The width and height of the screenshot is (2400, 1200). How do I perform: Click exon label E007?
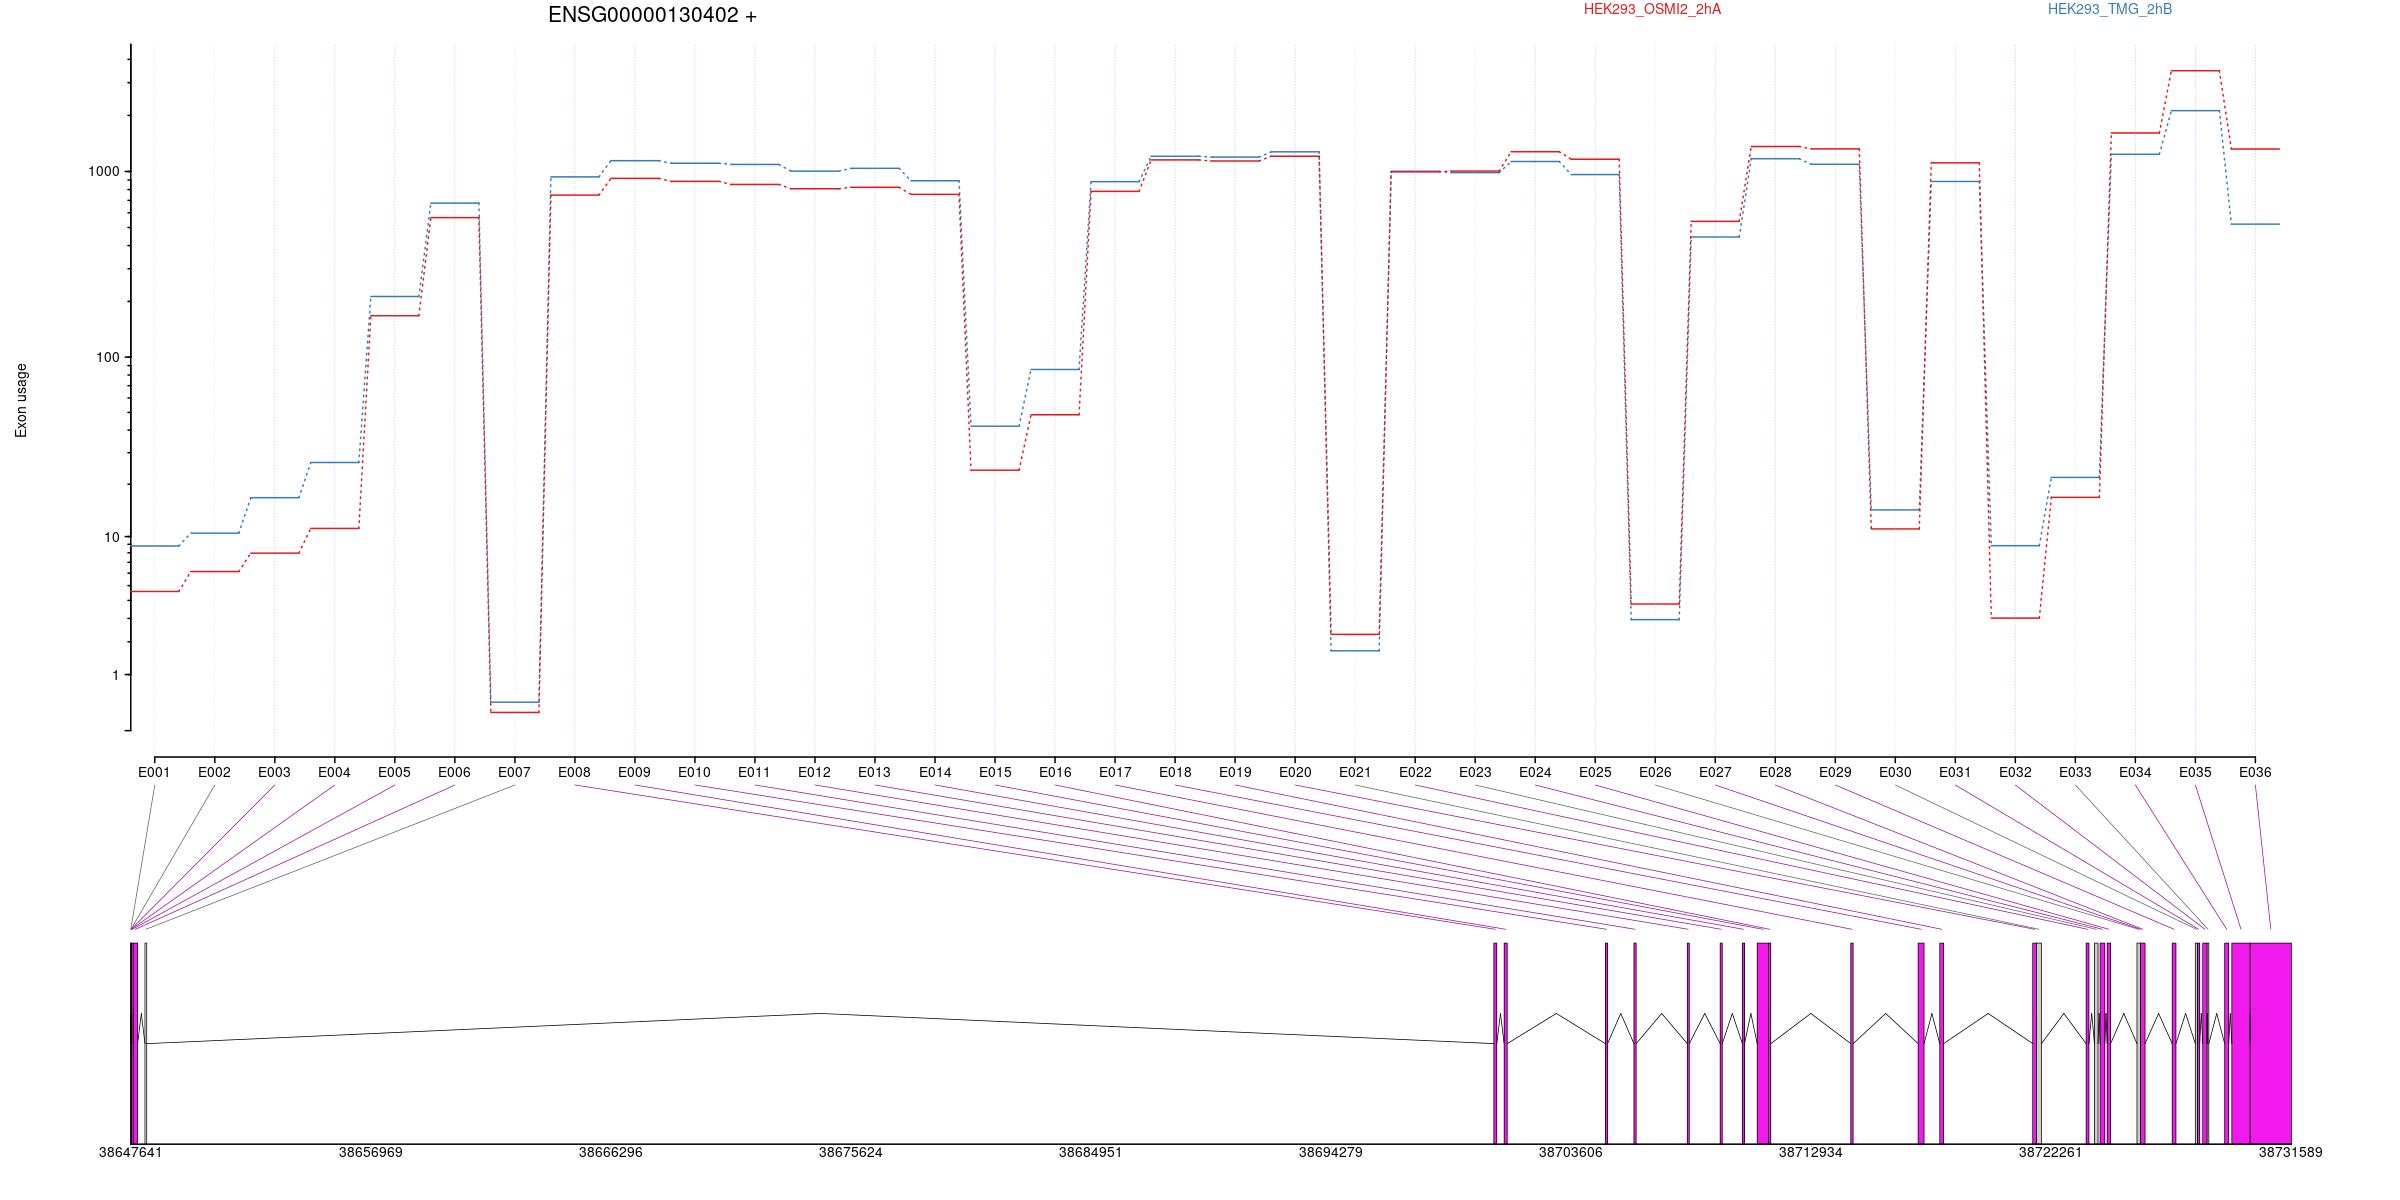click(514, 772)
